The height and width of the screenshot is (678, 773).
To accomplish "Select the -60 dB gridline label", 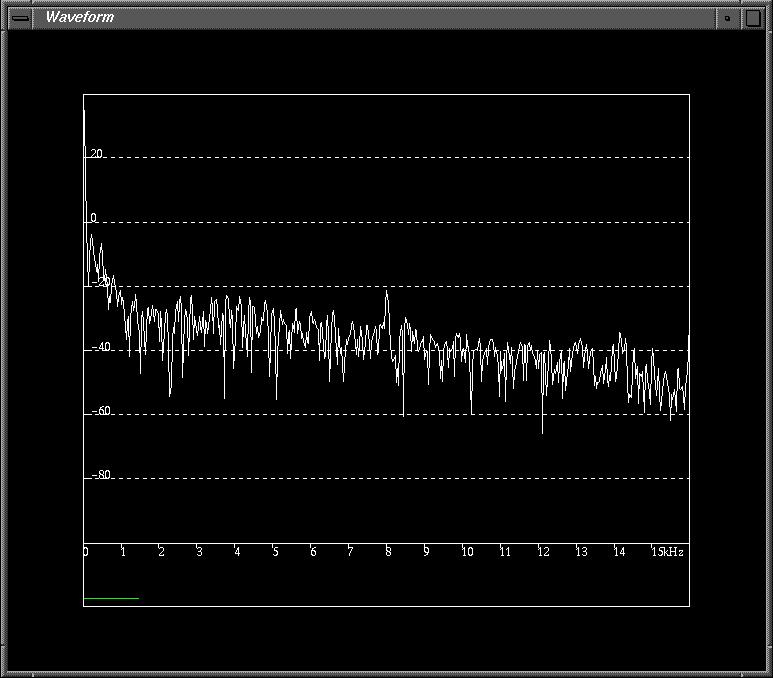I will (99, 411).
